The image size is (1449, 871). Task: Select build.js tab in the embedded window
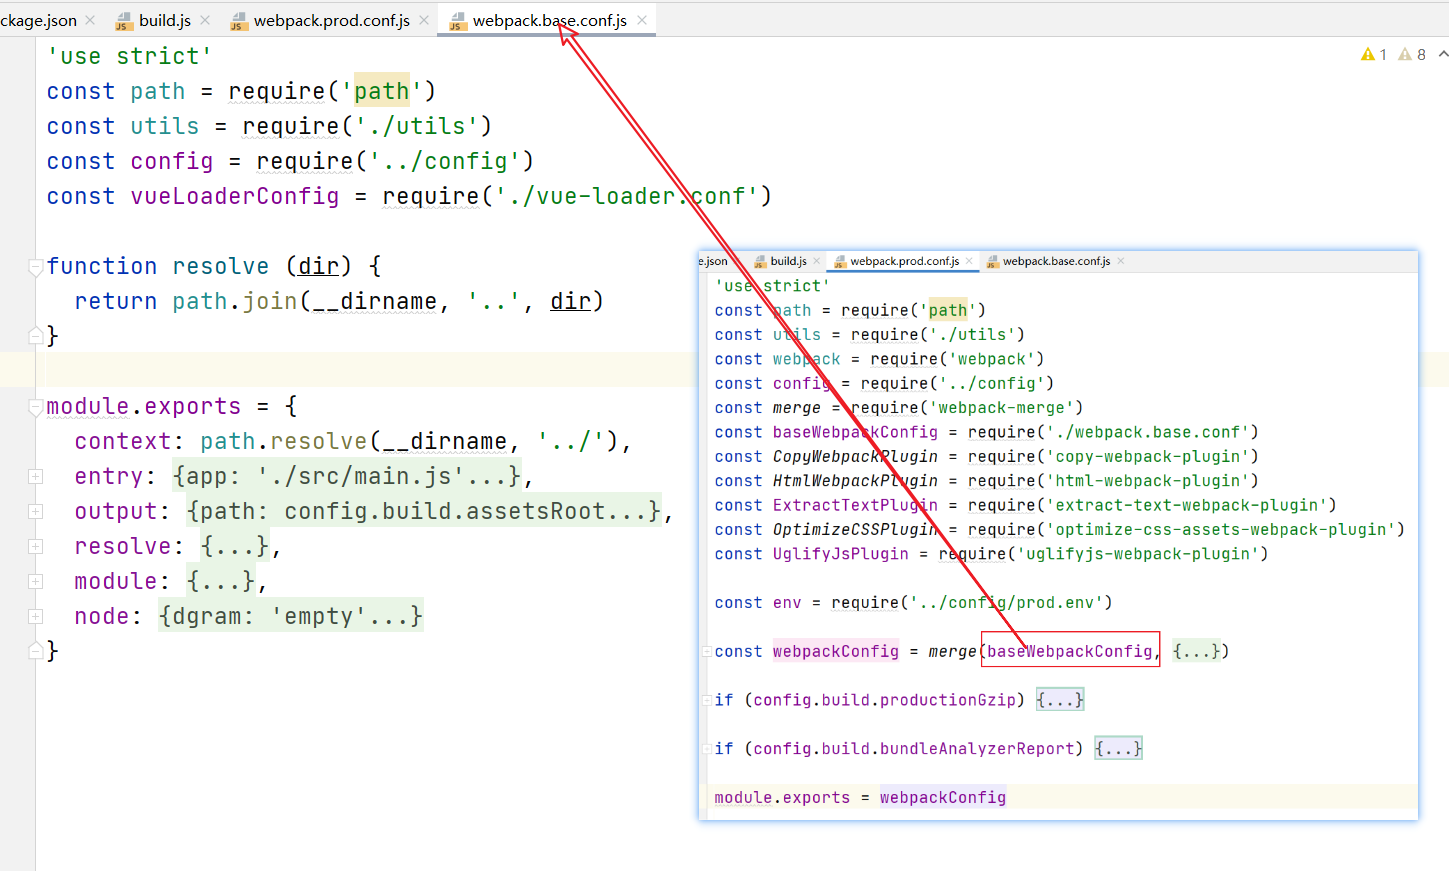point(788,261)
